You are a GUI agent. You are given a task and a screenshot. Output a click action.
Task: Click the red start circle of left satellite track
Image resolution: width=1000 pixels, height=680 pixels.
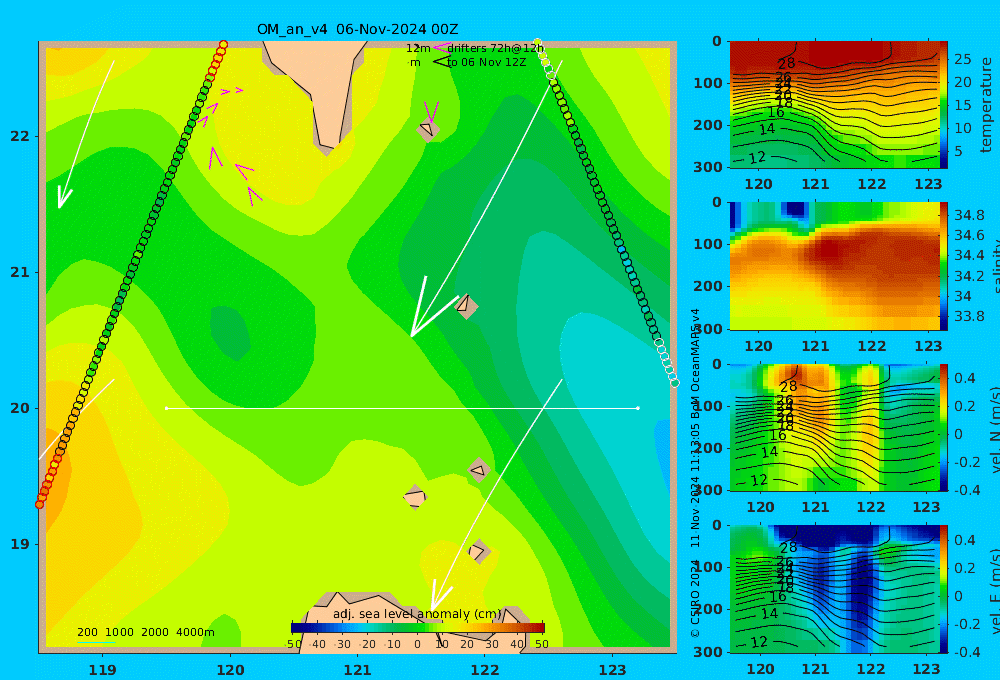pyautogui.click(x=40, y=505)
